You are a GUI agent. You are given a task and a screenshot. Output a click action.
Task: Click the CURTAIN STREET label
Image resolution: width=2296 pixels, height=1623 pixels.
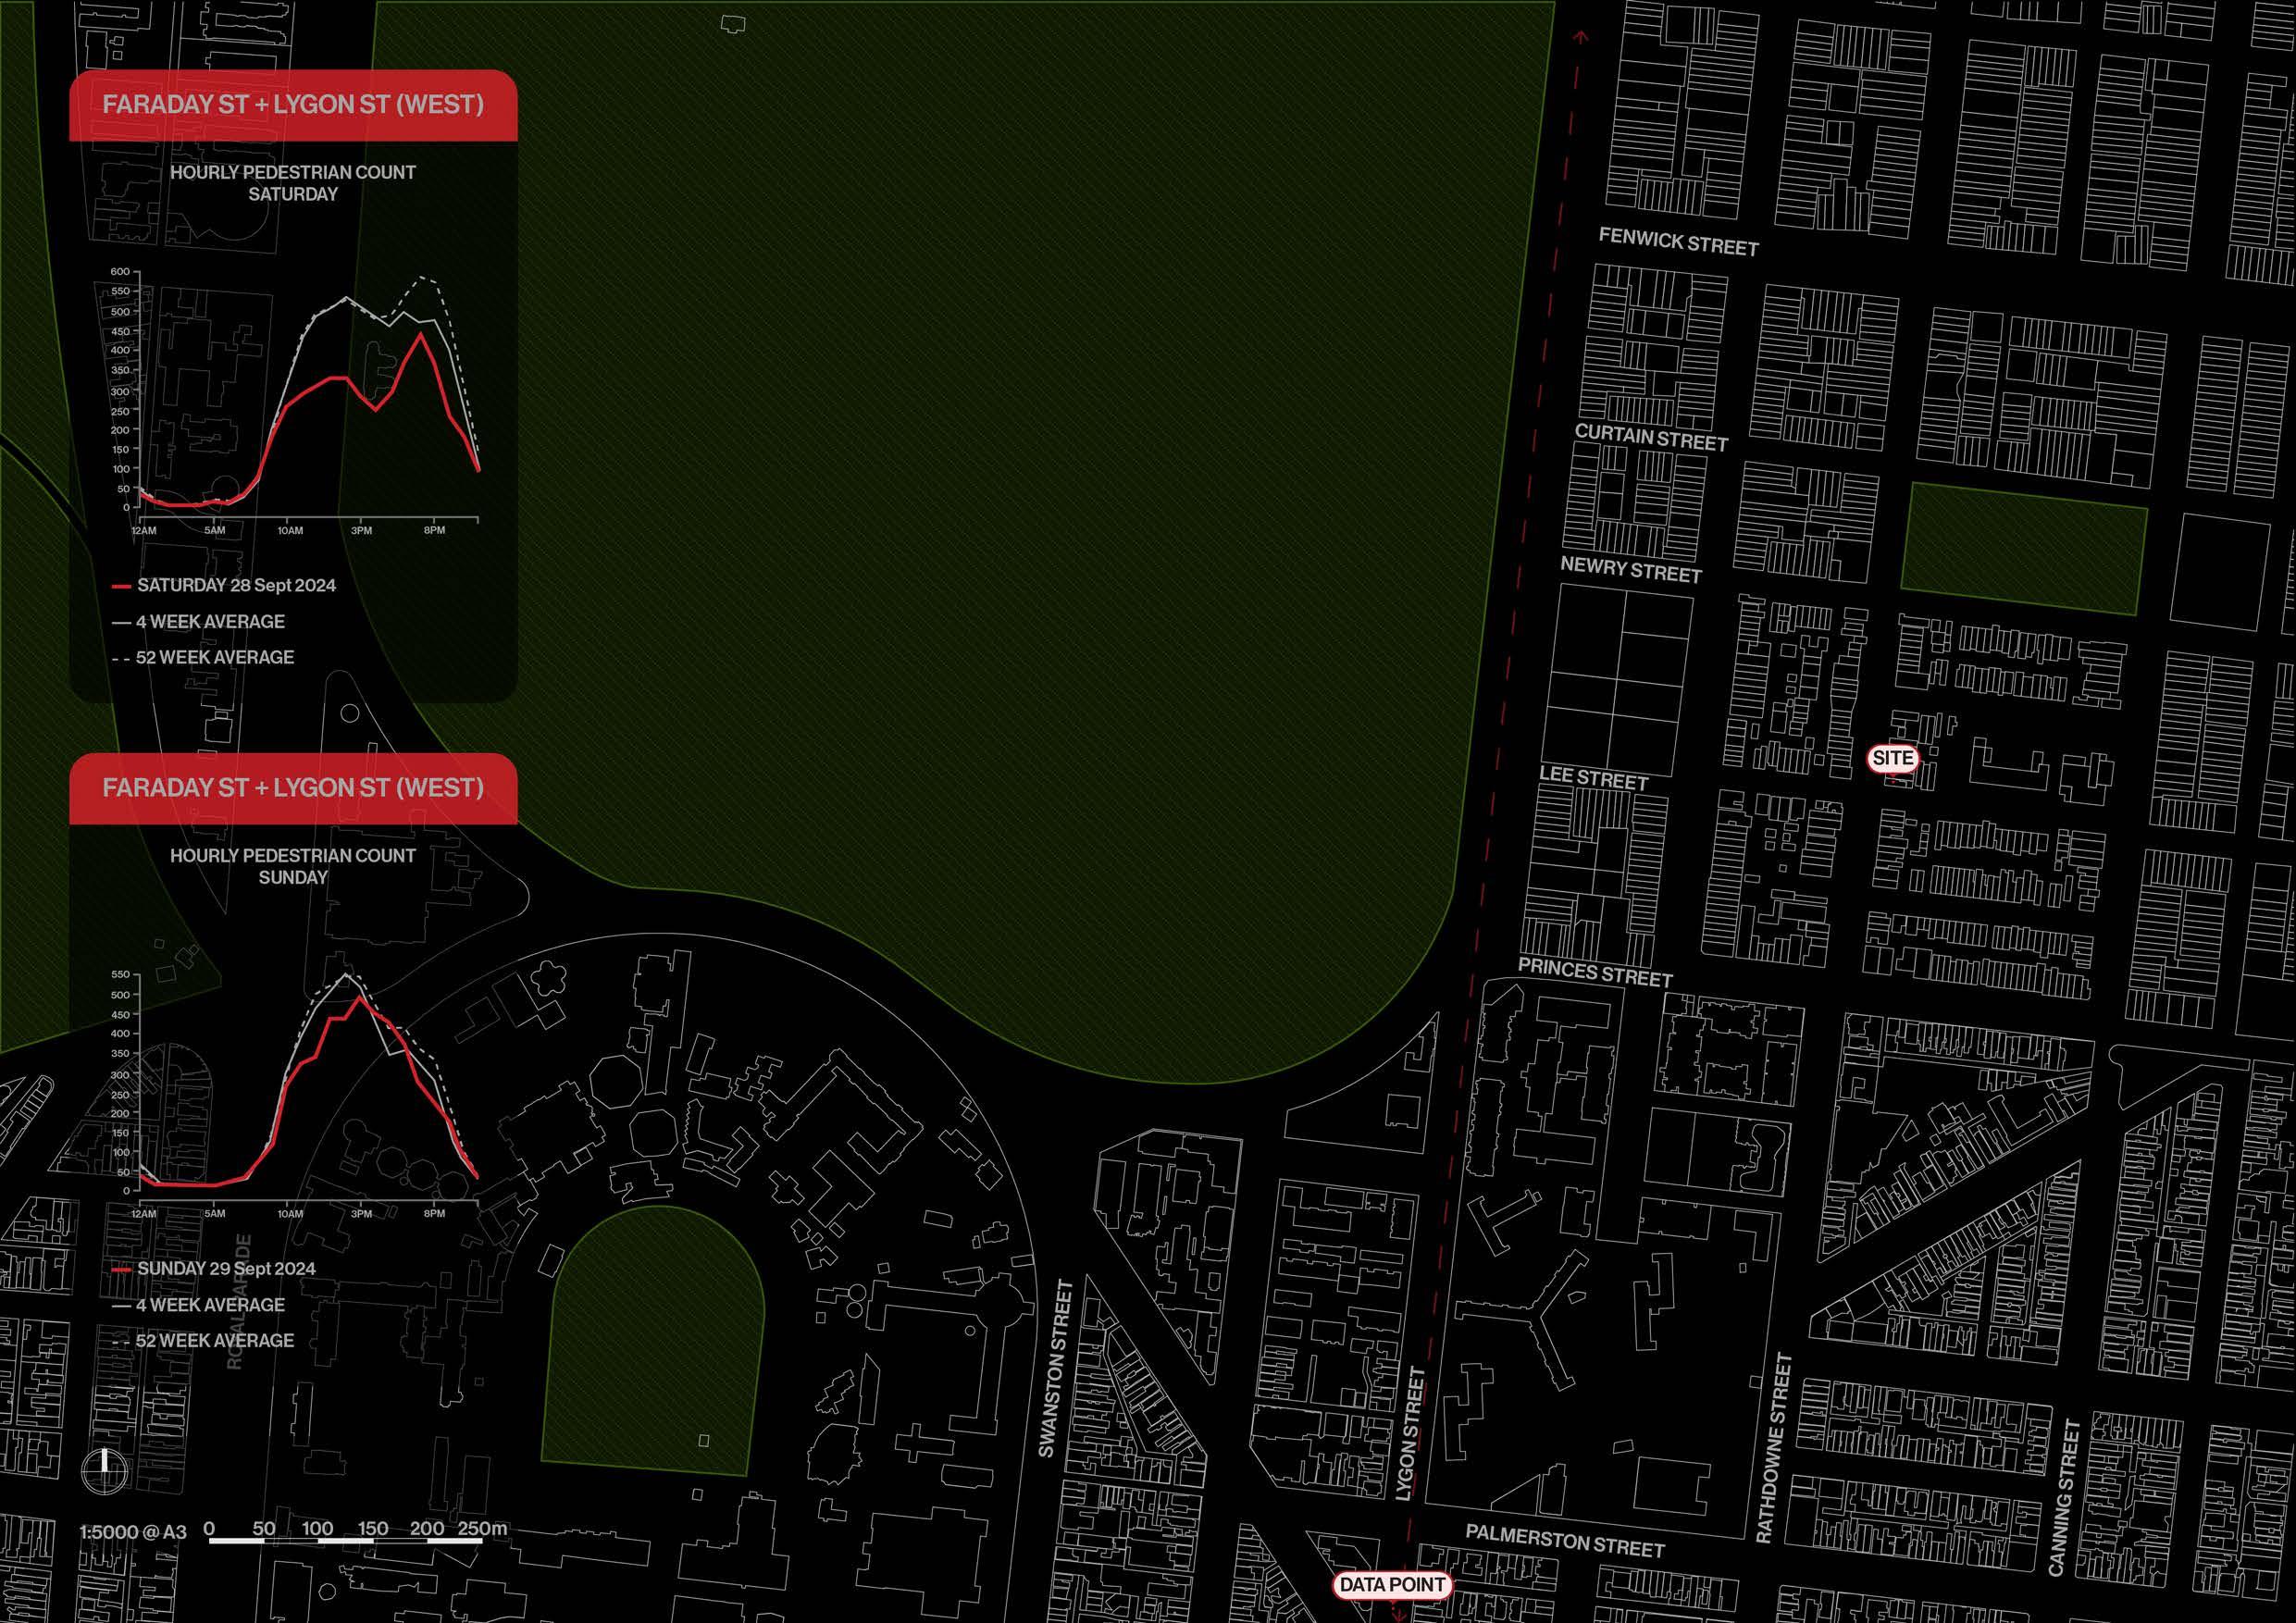[x=1651, y=437]
